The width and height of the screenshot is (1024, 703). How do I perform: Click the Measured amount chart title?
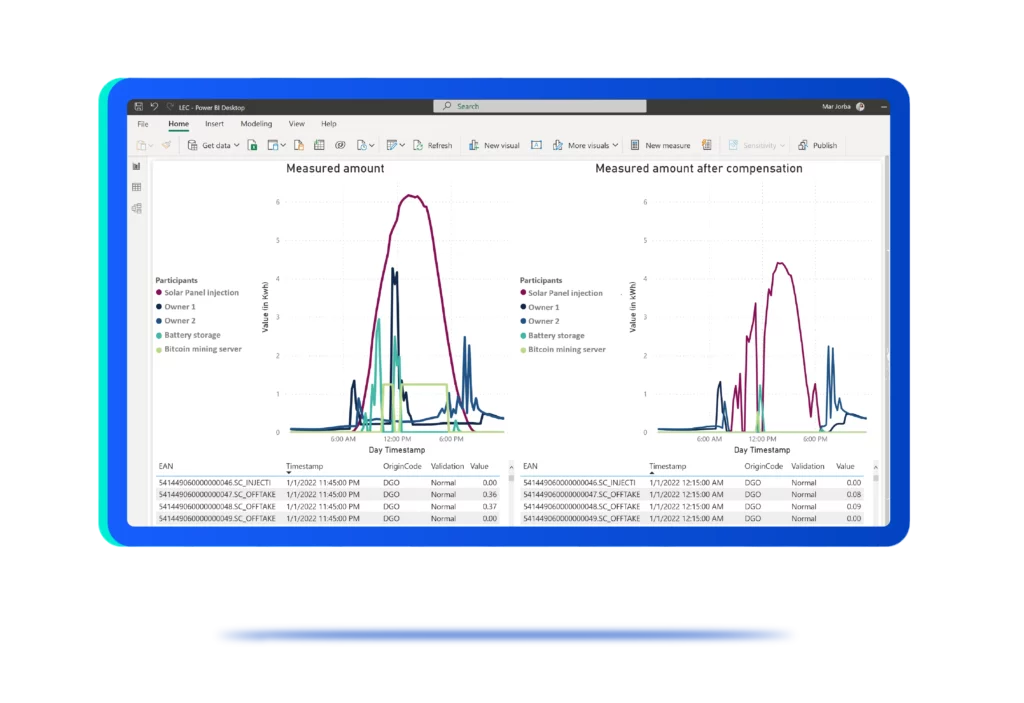[x=335, y=169]
